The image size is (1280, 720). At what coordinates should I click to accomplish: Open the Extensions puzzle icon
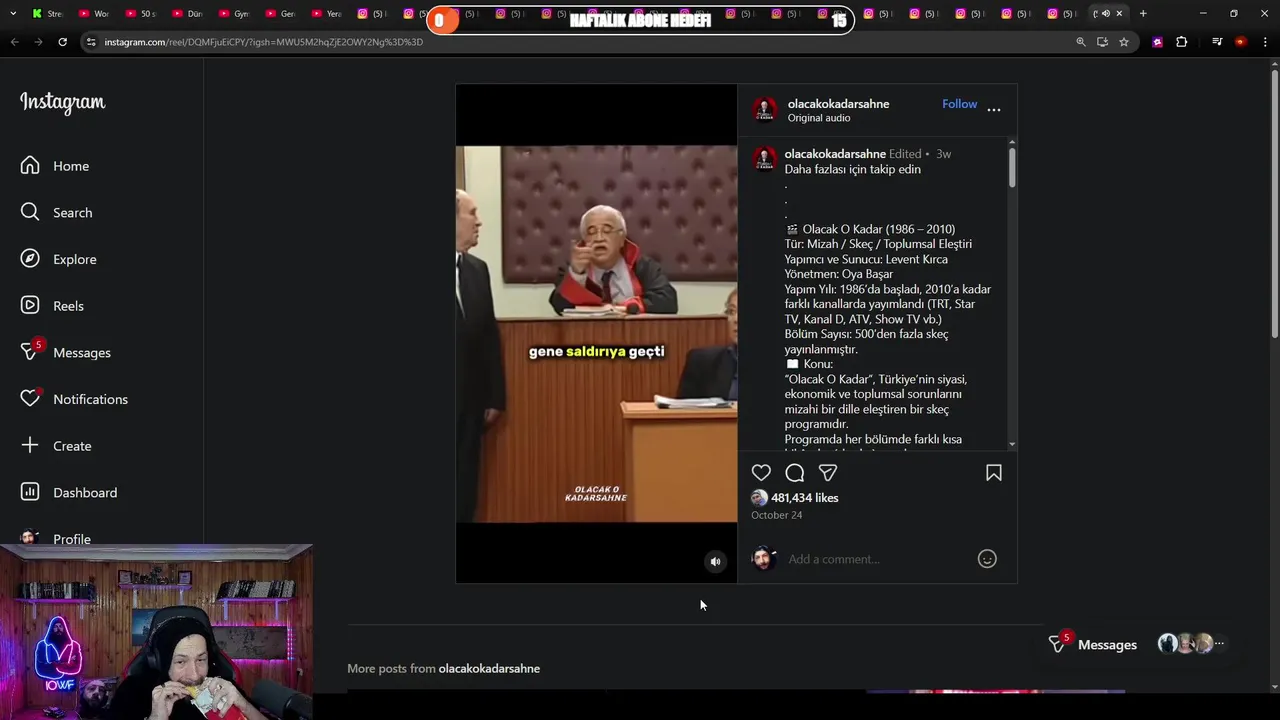coord(1182,42)
